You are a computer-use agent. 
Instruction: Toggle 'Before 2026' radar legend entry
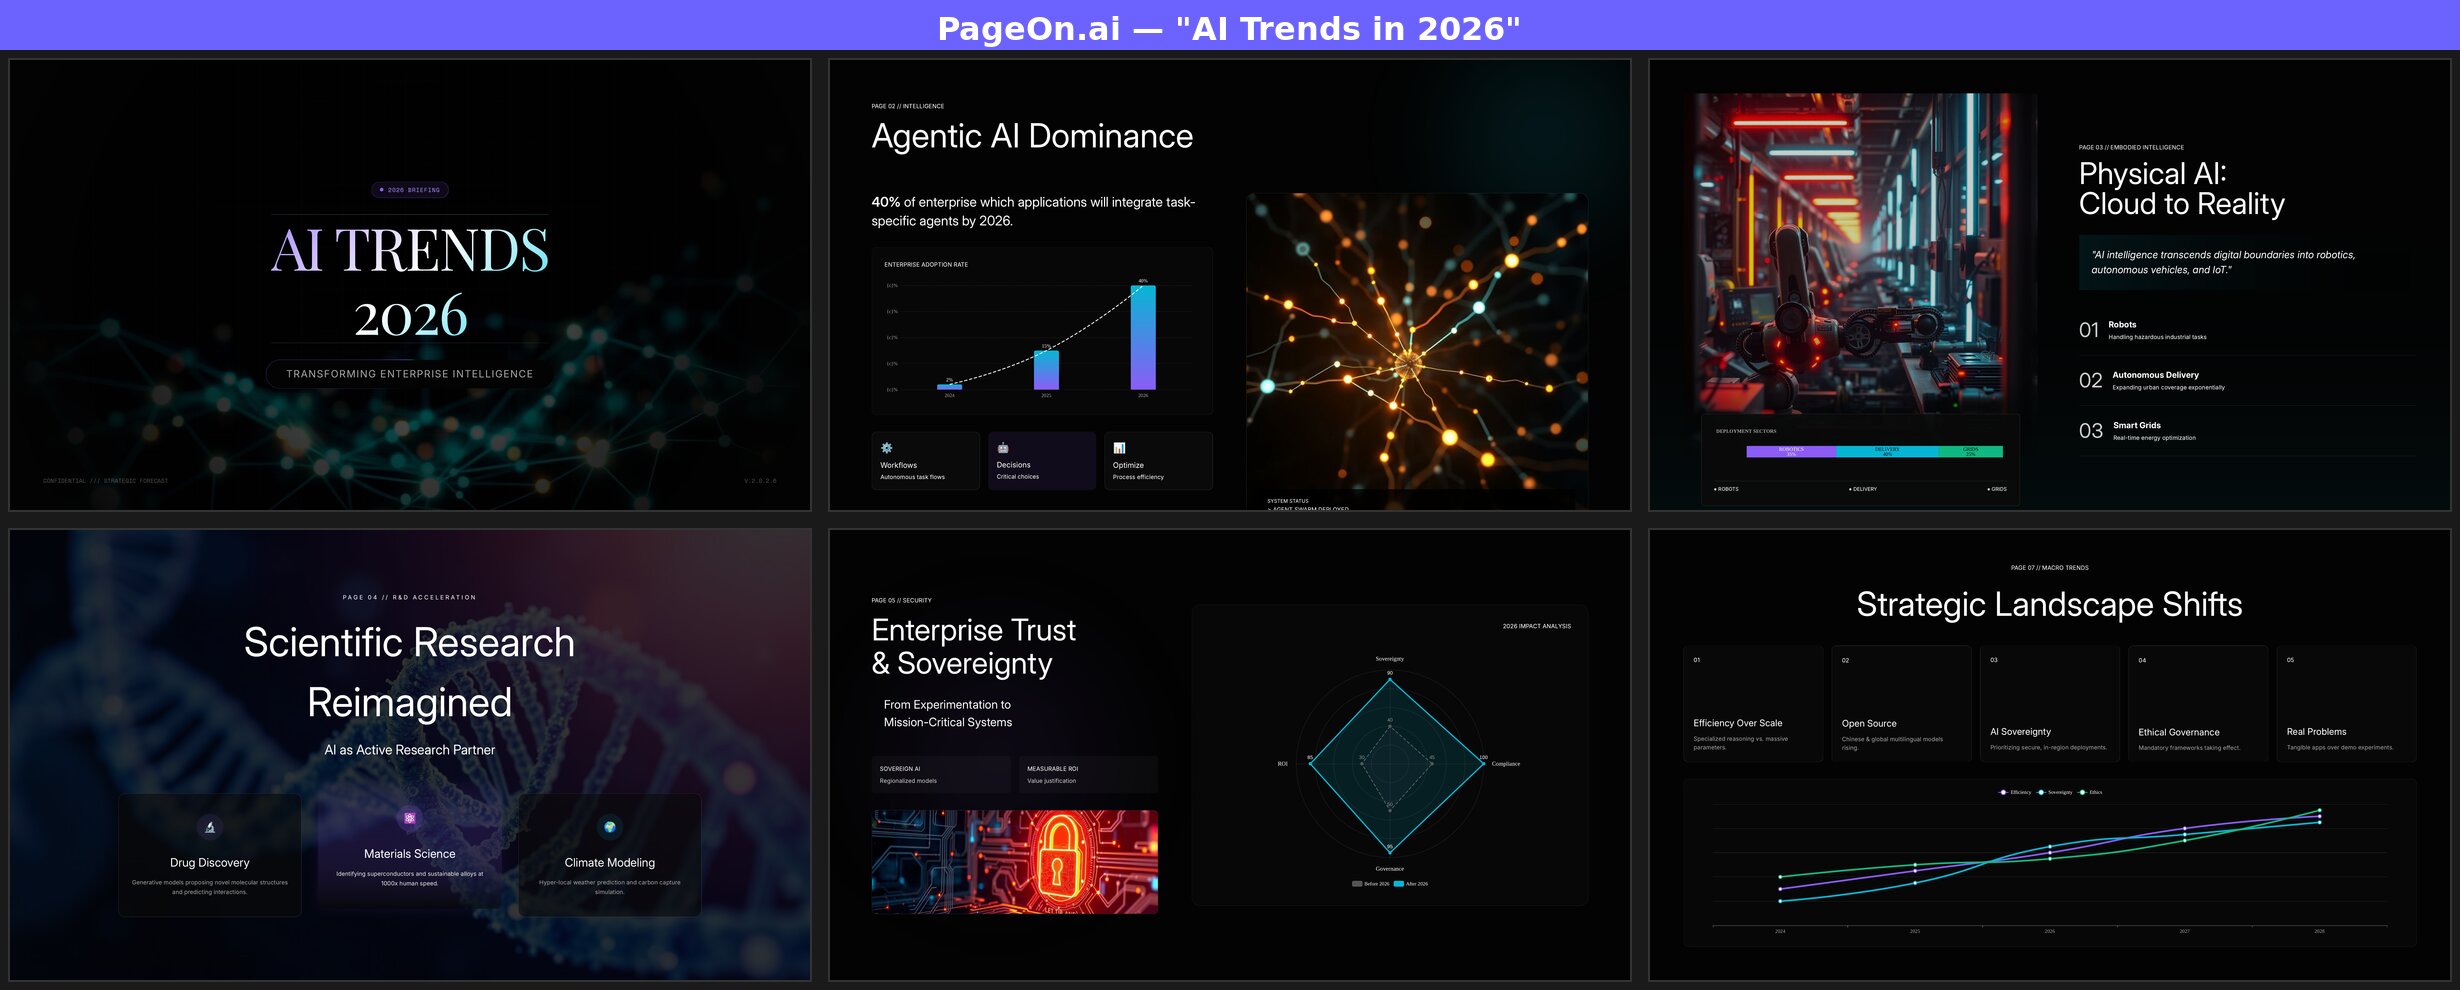(x=1370, y=884)
